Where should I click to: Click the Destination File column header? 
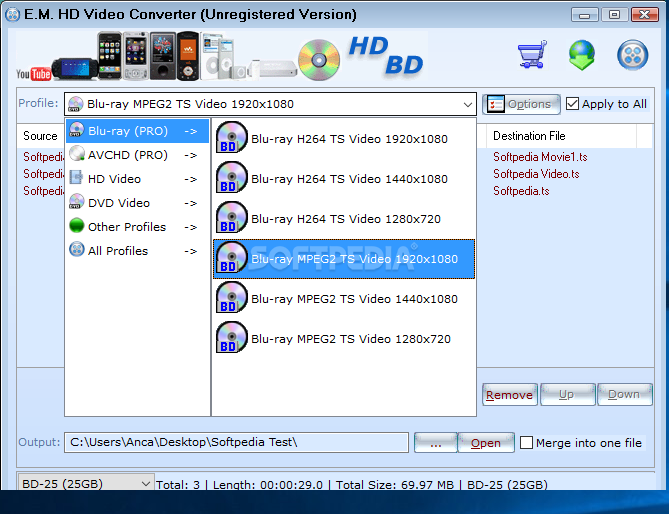[561, 136]
